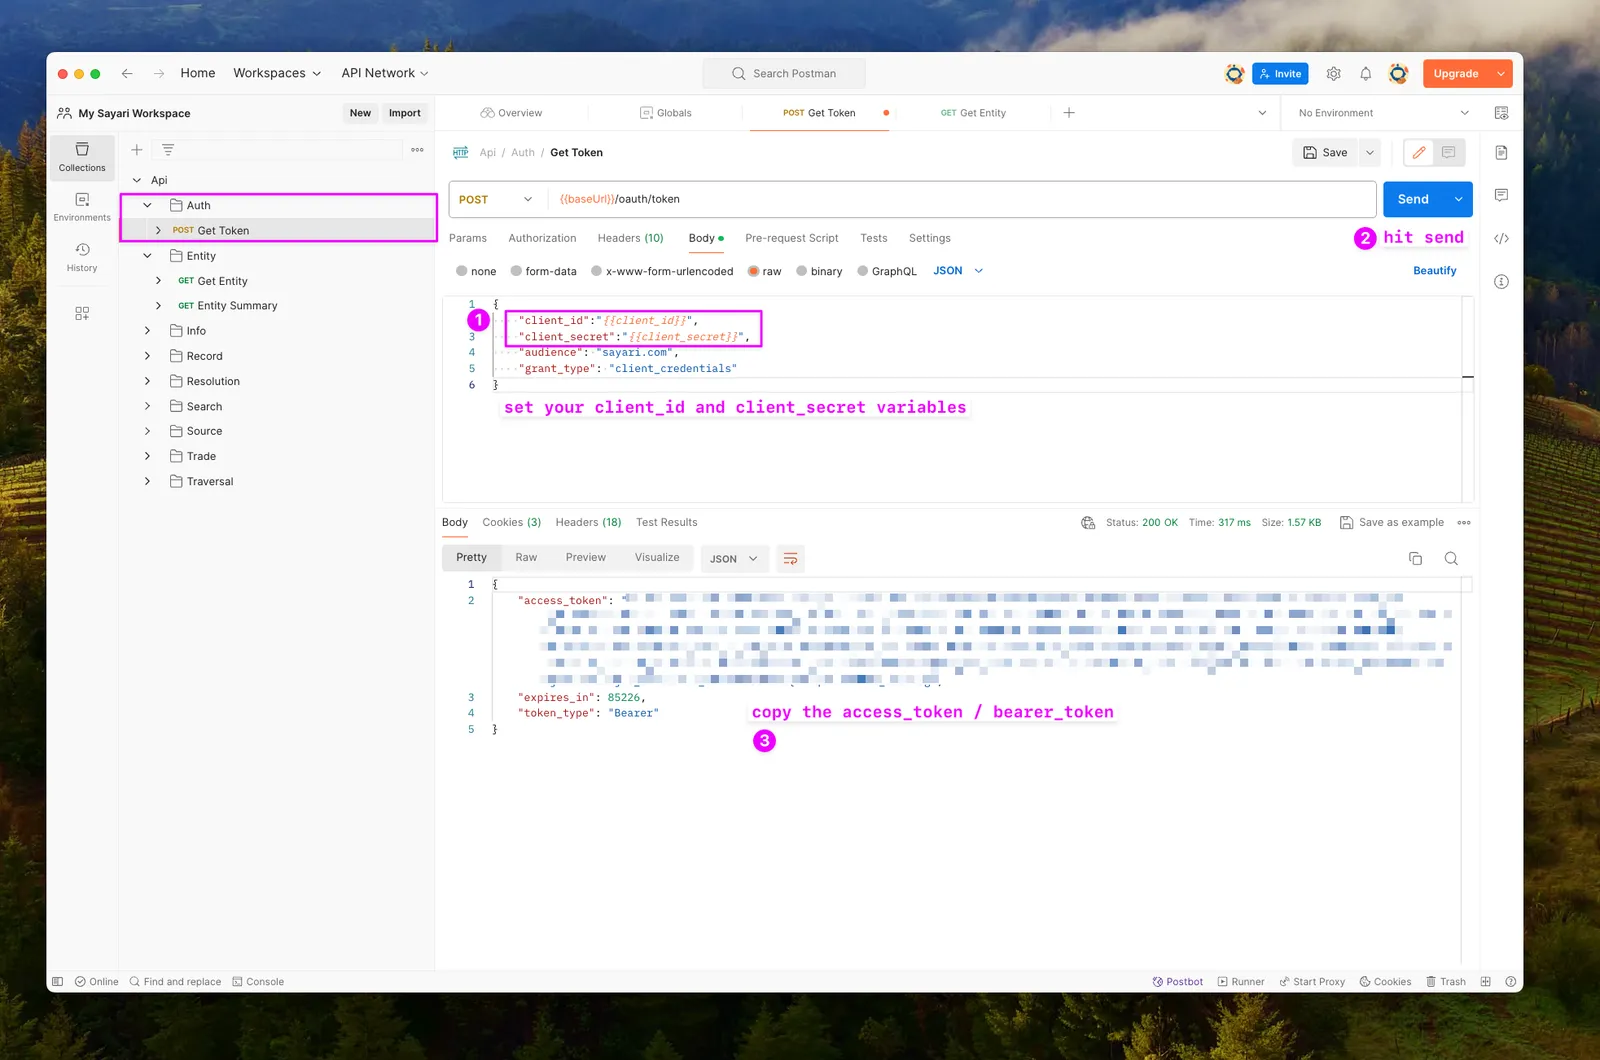
Task: Click the request URL input field
Action: 961,199
